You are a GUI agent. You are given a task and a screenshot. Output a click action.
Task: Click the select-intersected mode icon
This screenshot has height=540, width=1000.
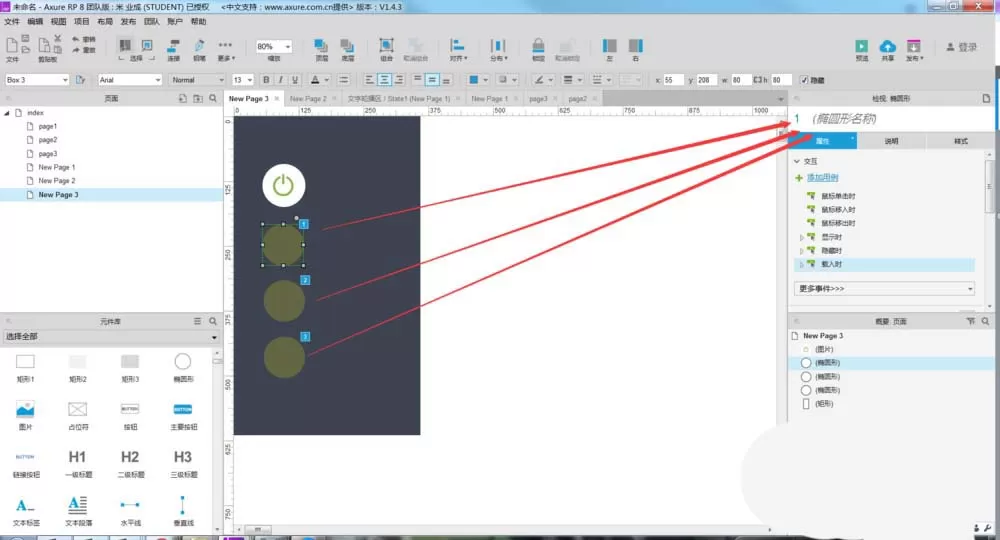[126, 46]
